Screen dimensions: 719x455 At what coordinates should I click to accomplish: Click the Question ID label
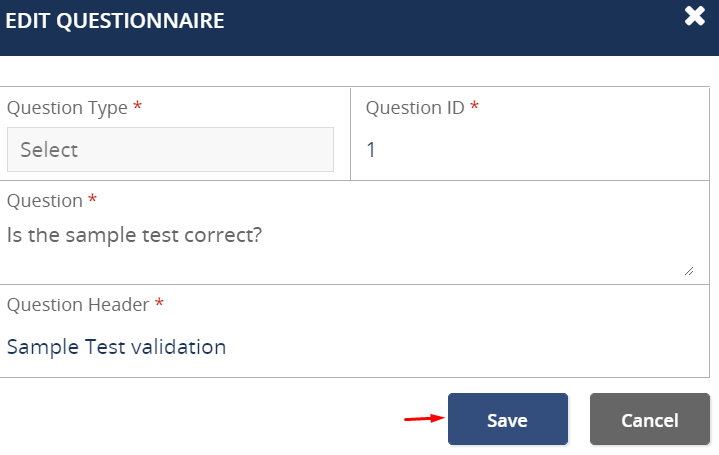click(415, 108)
